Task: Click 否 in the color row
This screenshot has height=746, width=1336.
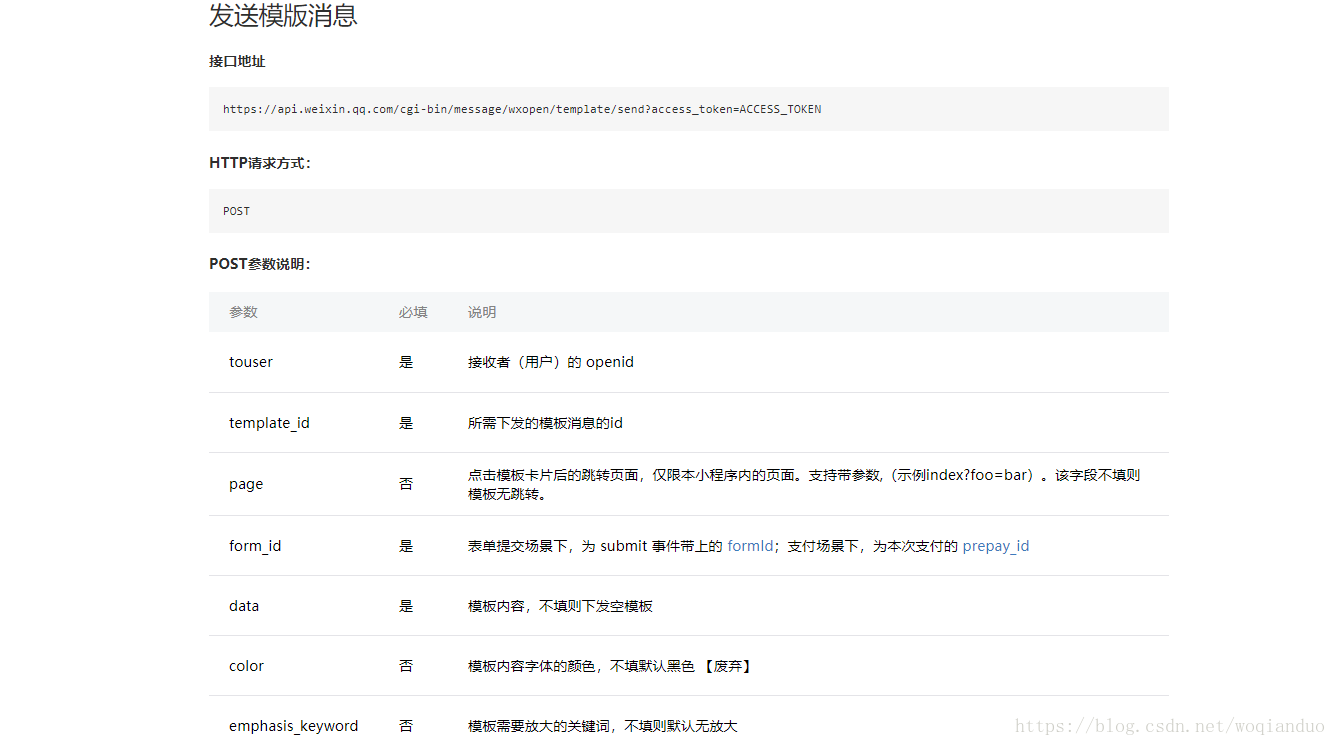Action: click(406, 666)
